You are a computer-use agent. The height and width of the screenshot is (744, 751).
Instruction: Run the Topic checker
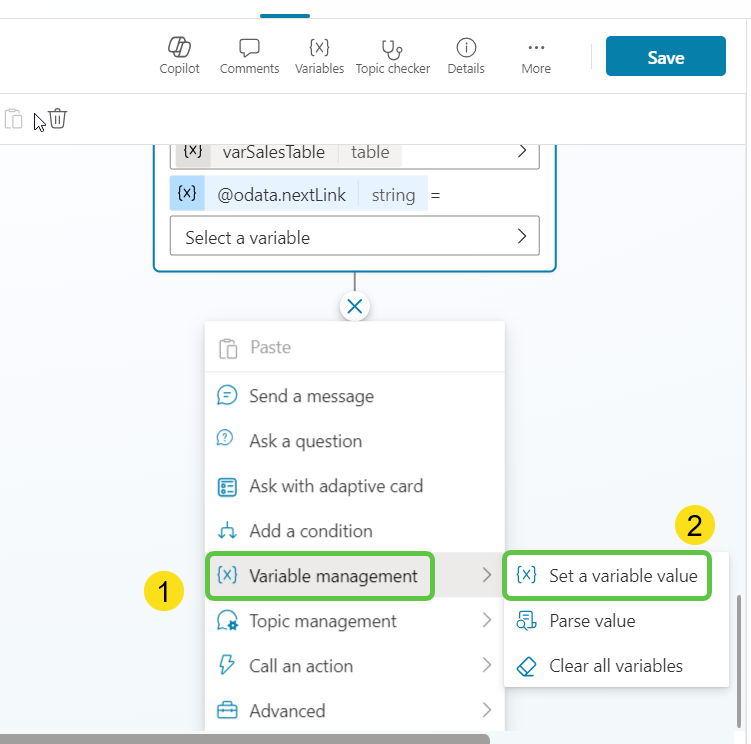pos(392,56)
